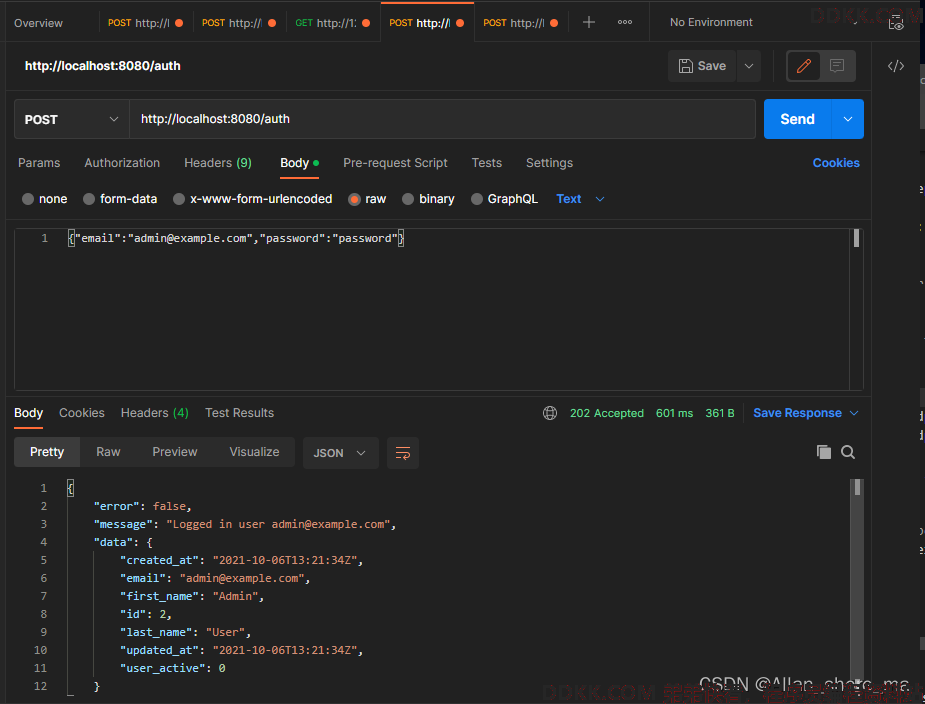Click the request title http://localhost:8080/auth
Viewport: 925px width, 704px height.
click(103, 66)
